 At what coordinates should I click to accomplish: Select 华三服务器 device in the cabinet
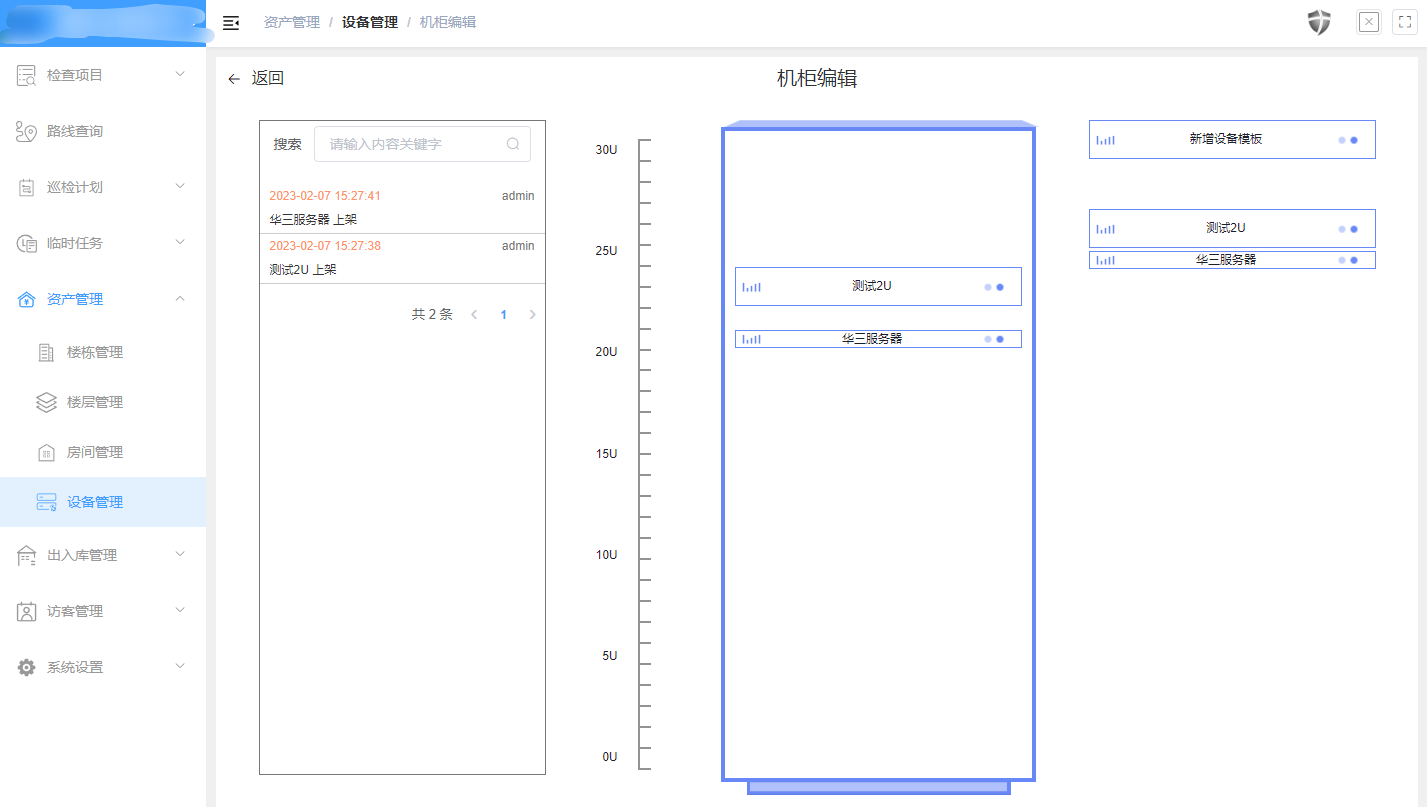[x=878, y=339]
